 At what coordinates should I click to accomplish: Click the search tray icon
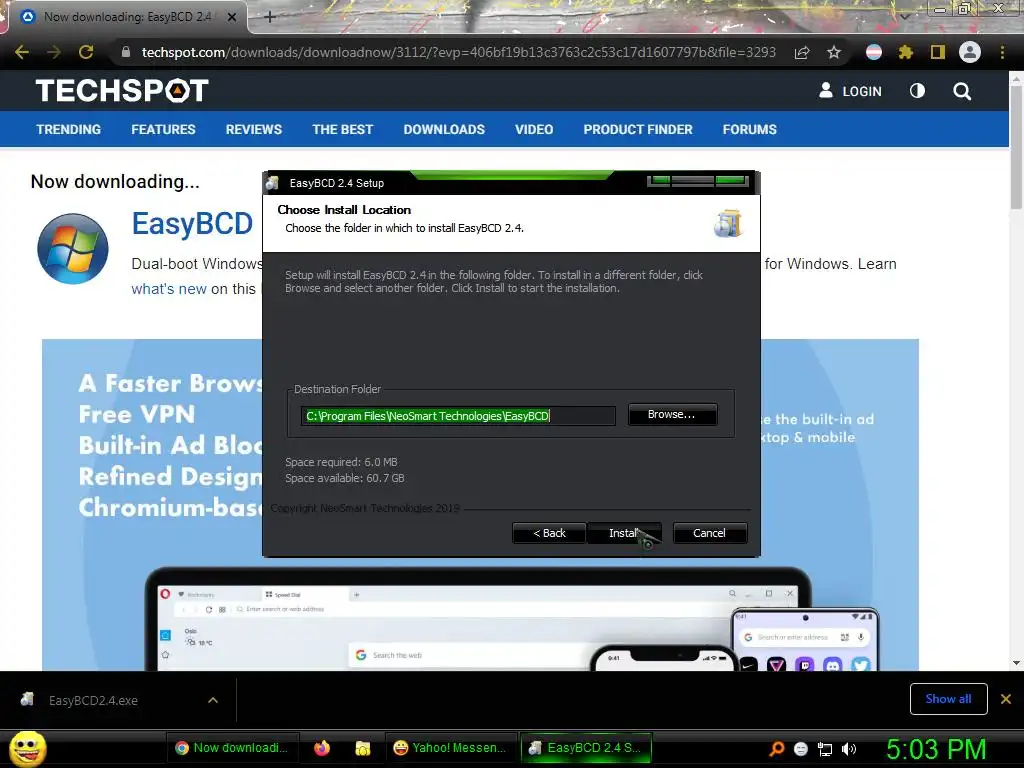777,749
